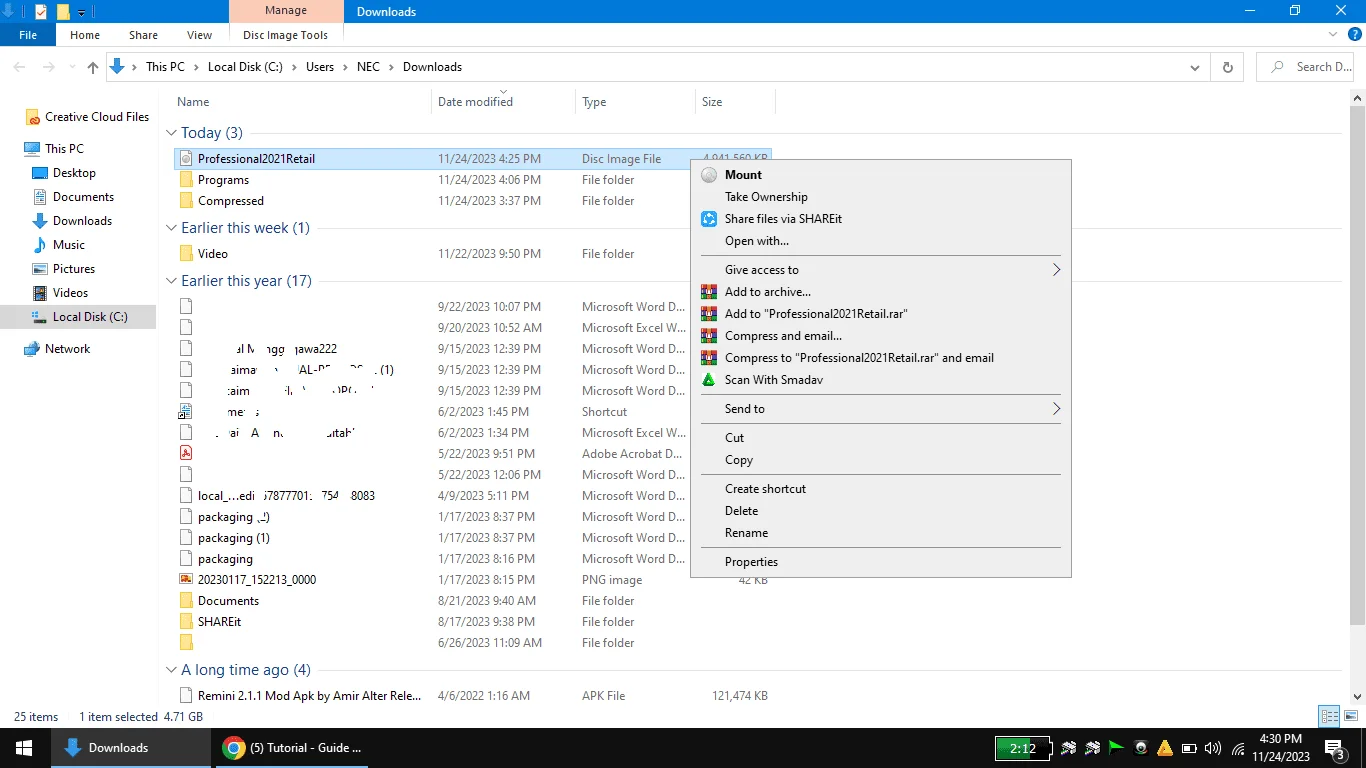
Task: Open address bar history dropdown
Action: (1195, 68)
